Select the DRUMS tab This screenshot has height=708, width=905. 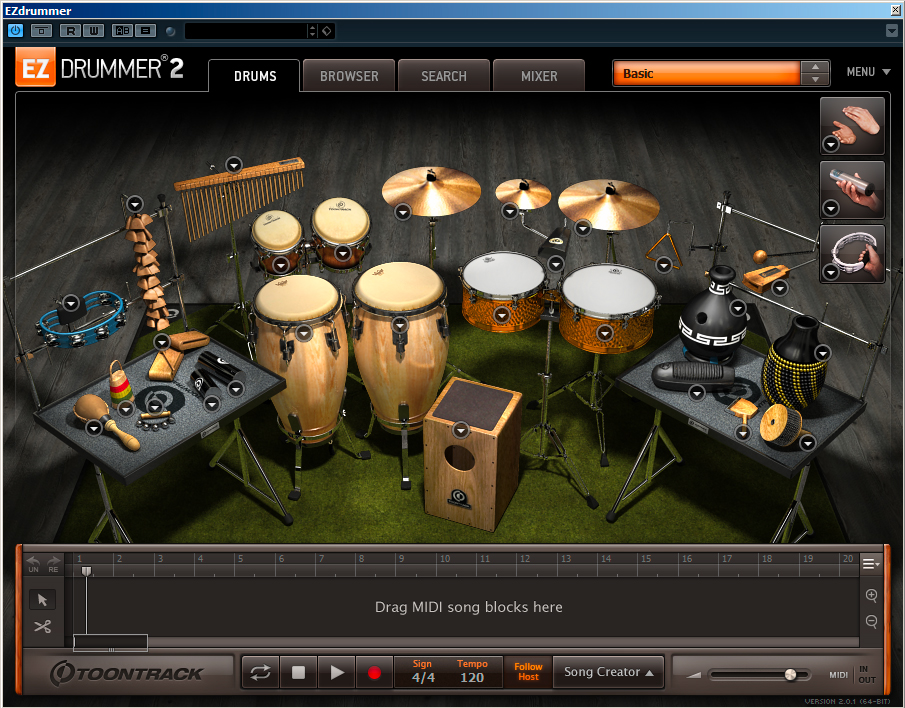click(x=255, y=76)
